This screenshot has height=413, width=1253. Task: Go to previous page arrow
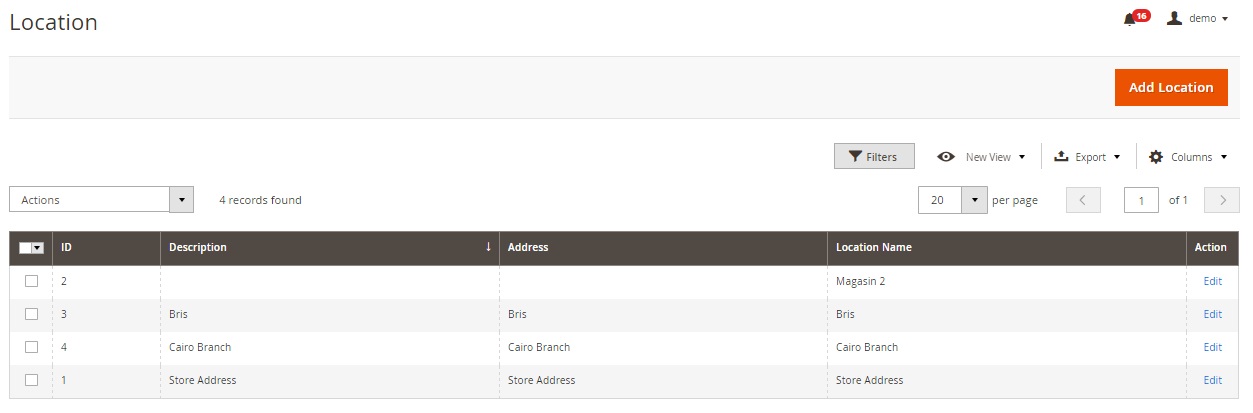[1083, 200]
